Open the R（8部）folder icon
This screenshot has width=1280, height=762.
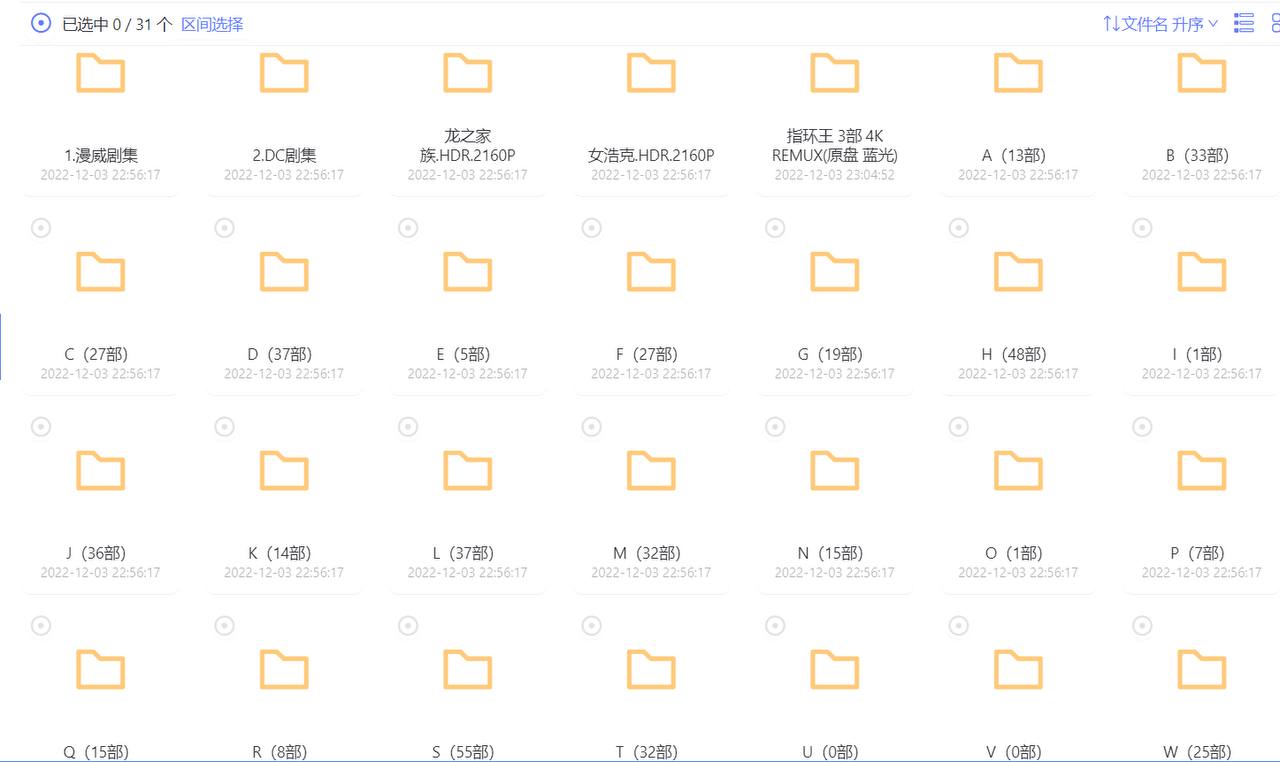coord(284,669)
